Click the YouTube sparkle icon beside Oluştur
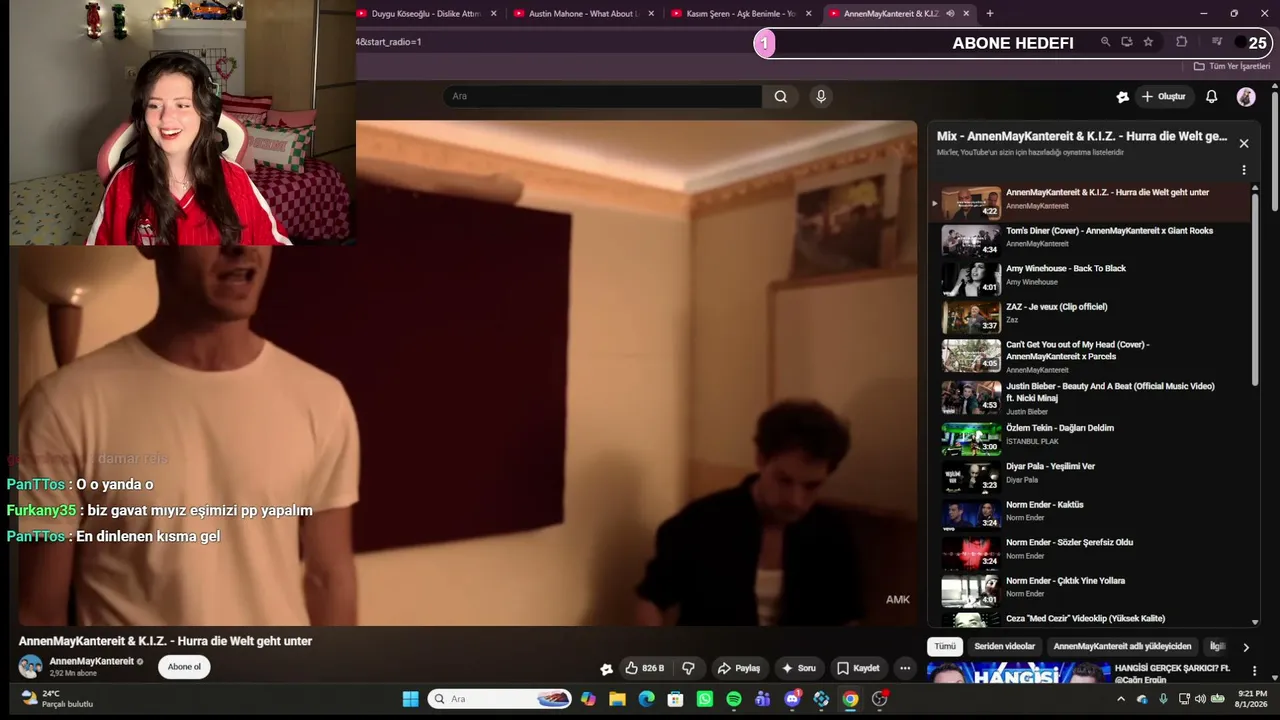This screenshot has height=720, width=1280. 1122,97
